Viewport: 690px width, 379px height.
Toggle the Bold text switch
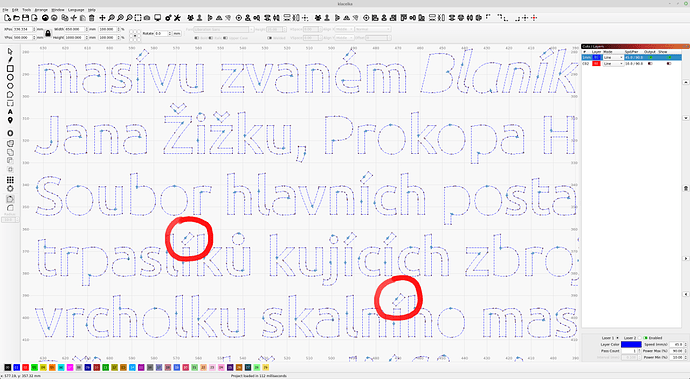[197, 38]
